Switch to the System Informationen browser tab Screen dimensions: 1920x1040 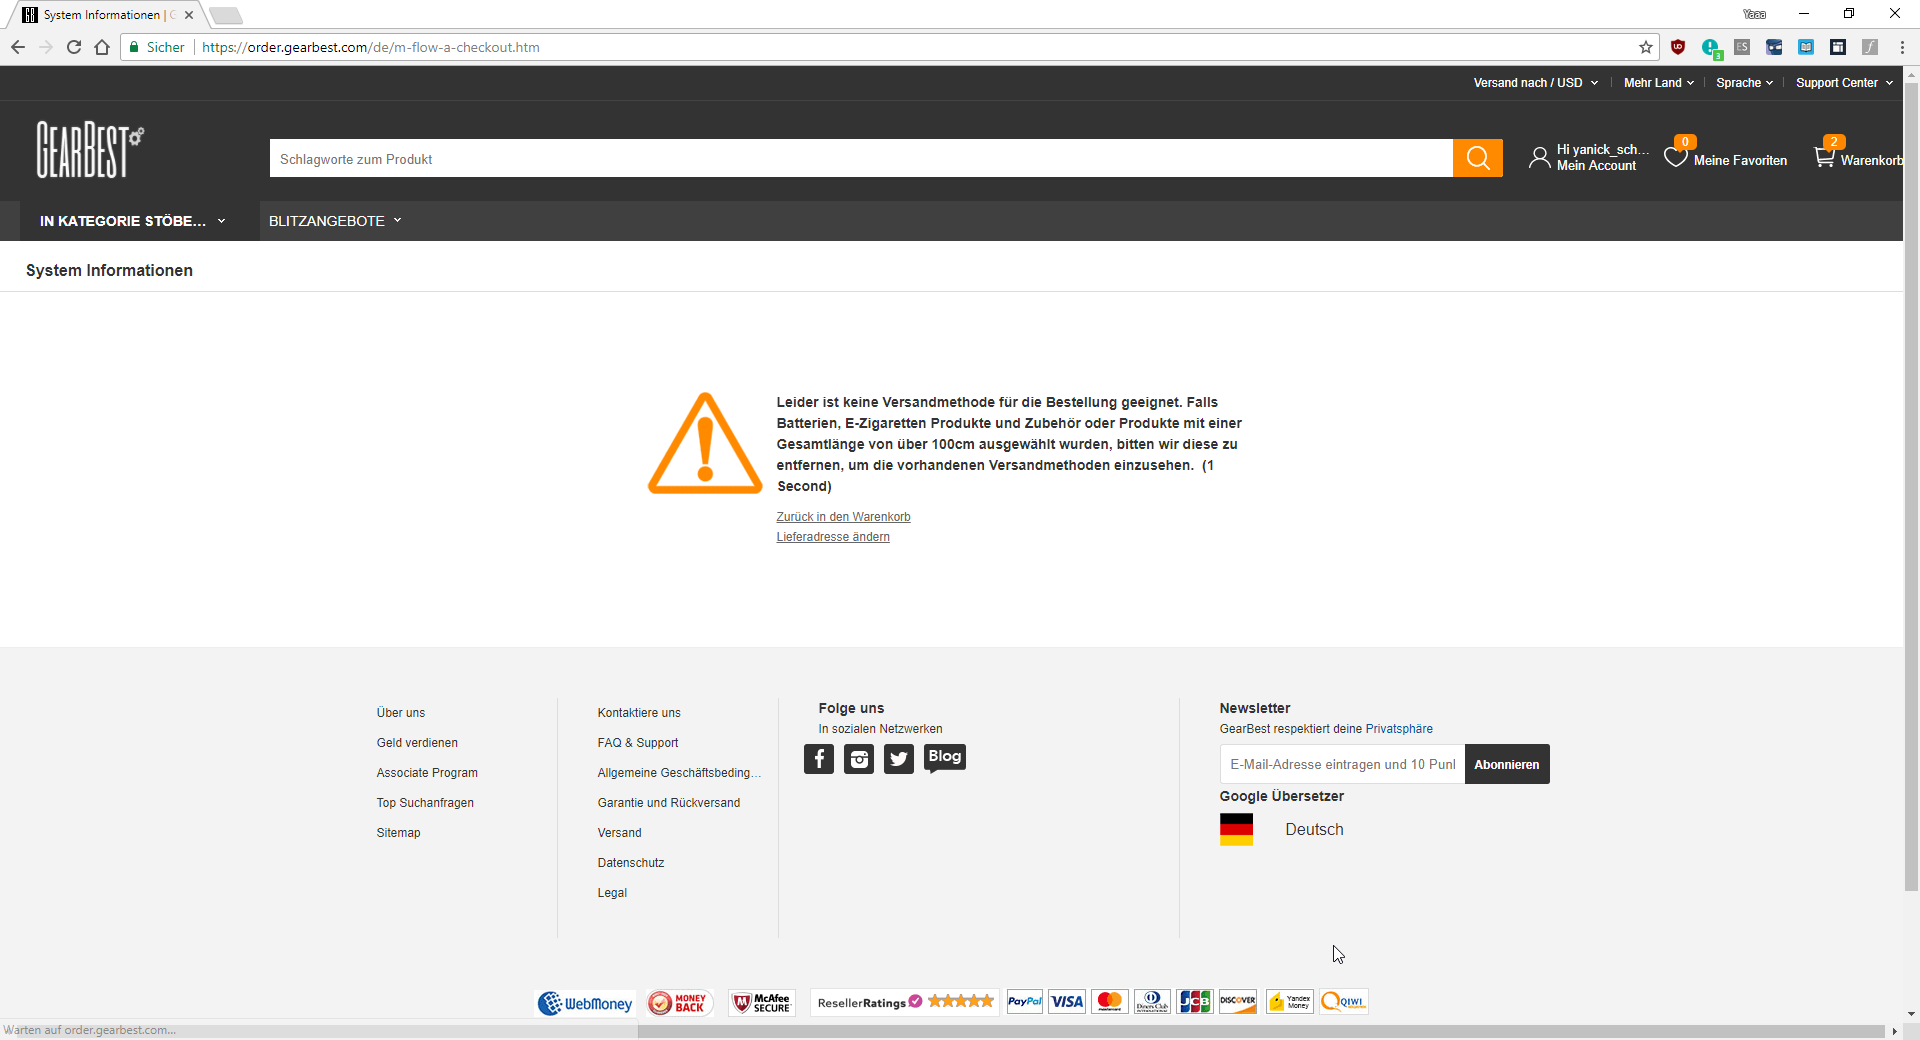tap(100, 15)
